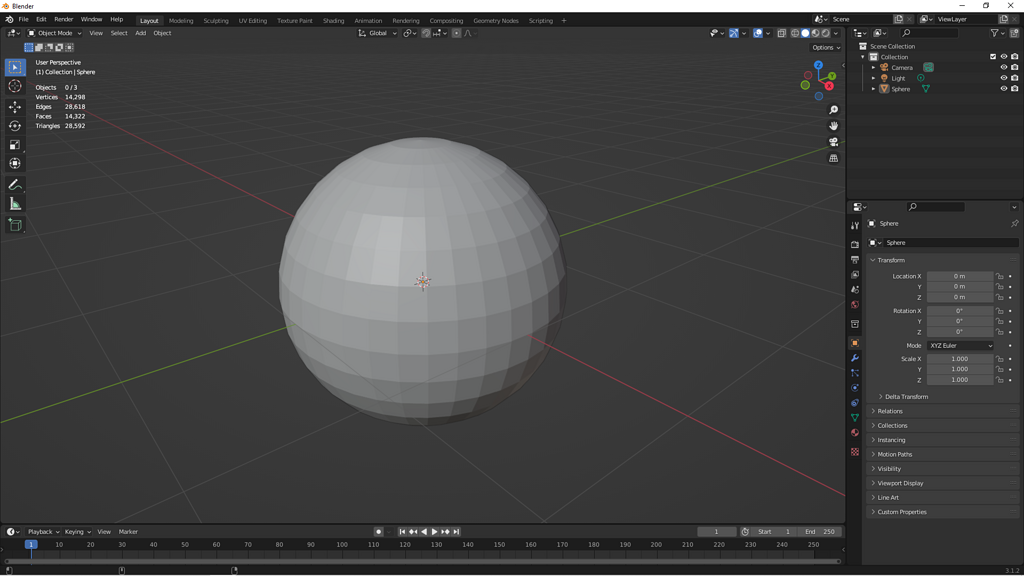Screen dimensions: 1024x576
Task: Switch to the Shading workspace tab
Action: [x=333, y=19]
